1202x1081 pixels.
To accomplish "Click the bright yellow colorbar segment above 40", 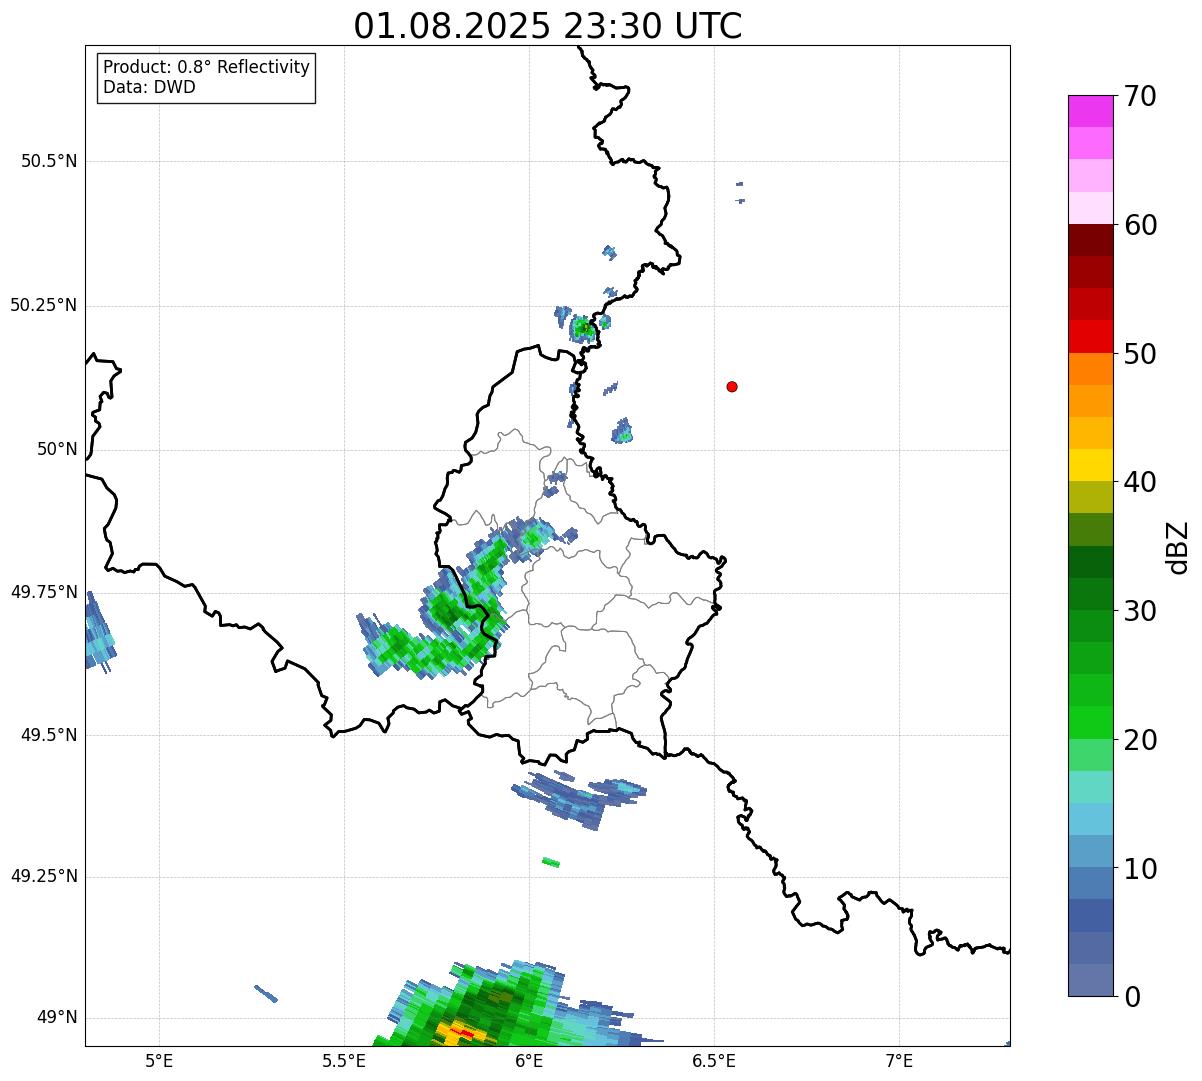I will click(1090, 465).
